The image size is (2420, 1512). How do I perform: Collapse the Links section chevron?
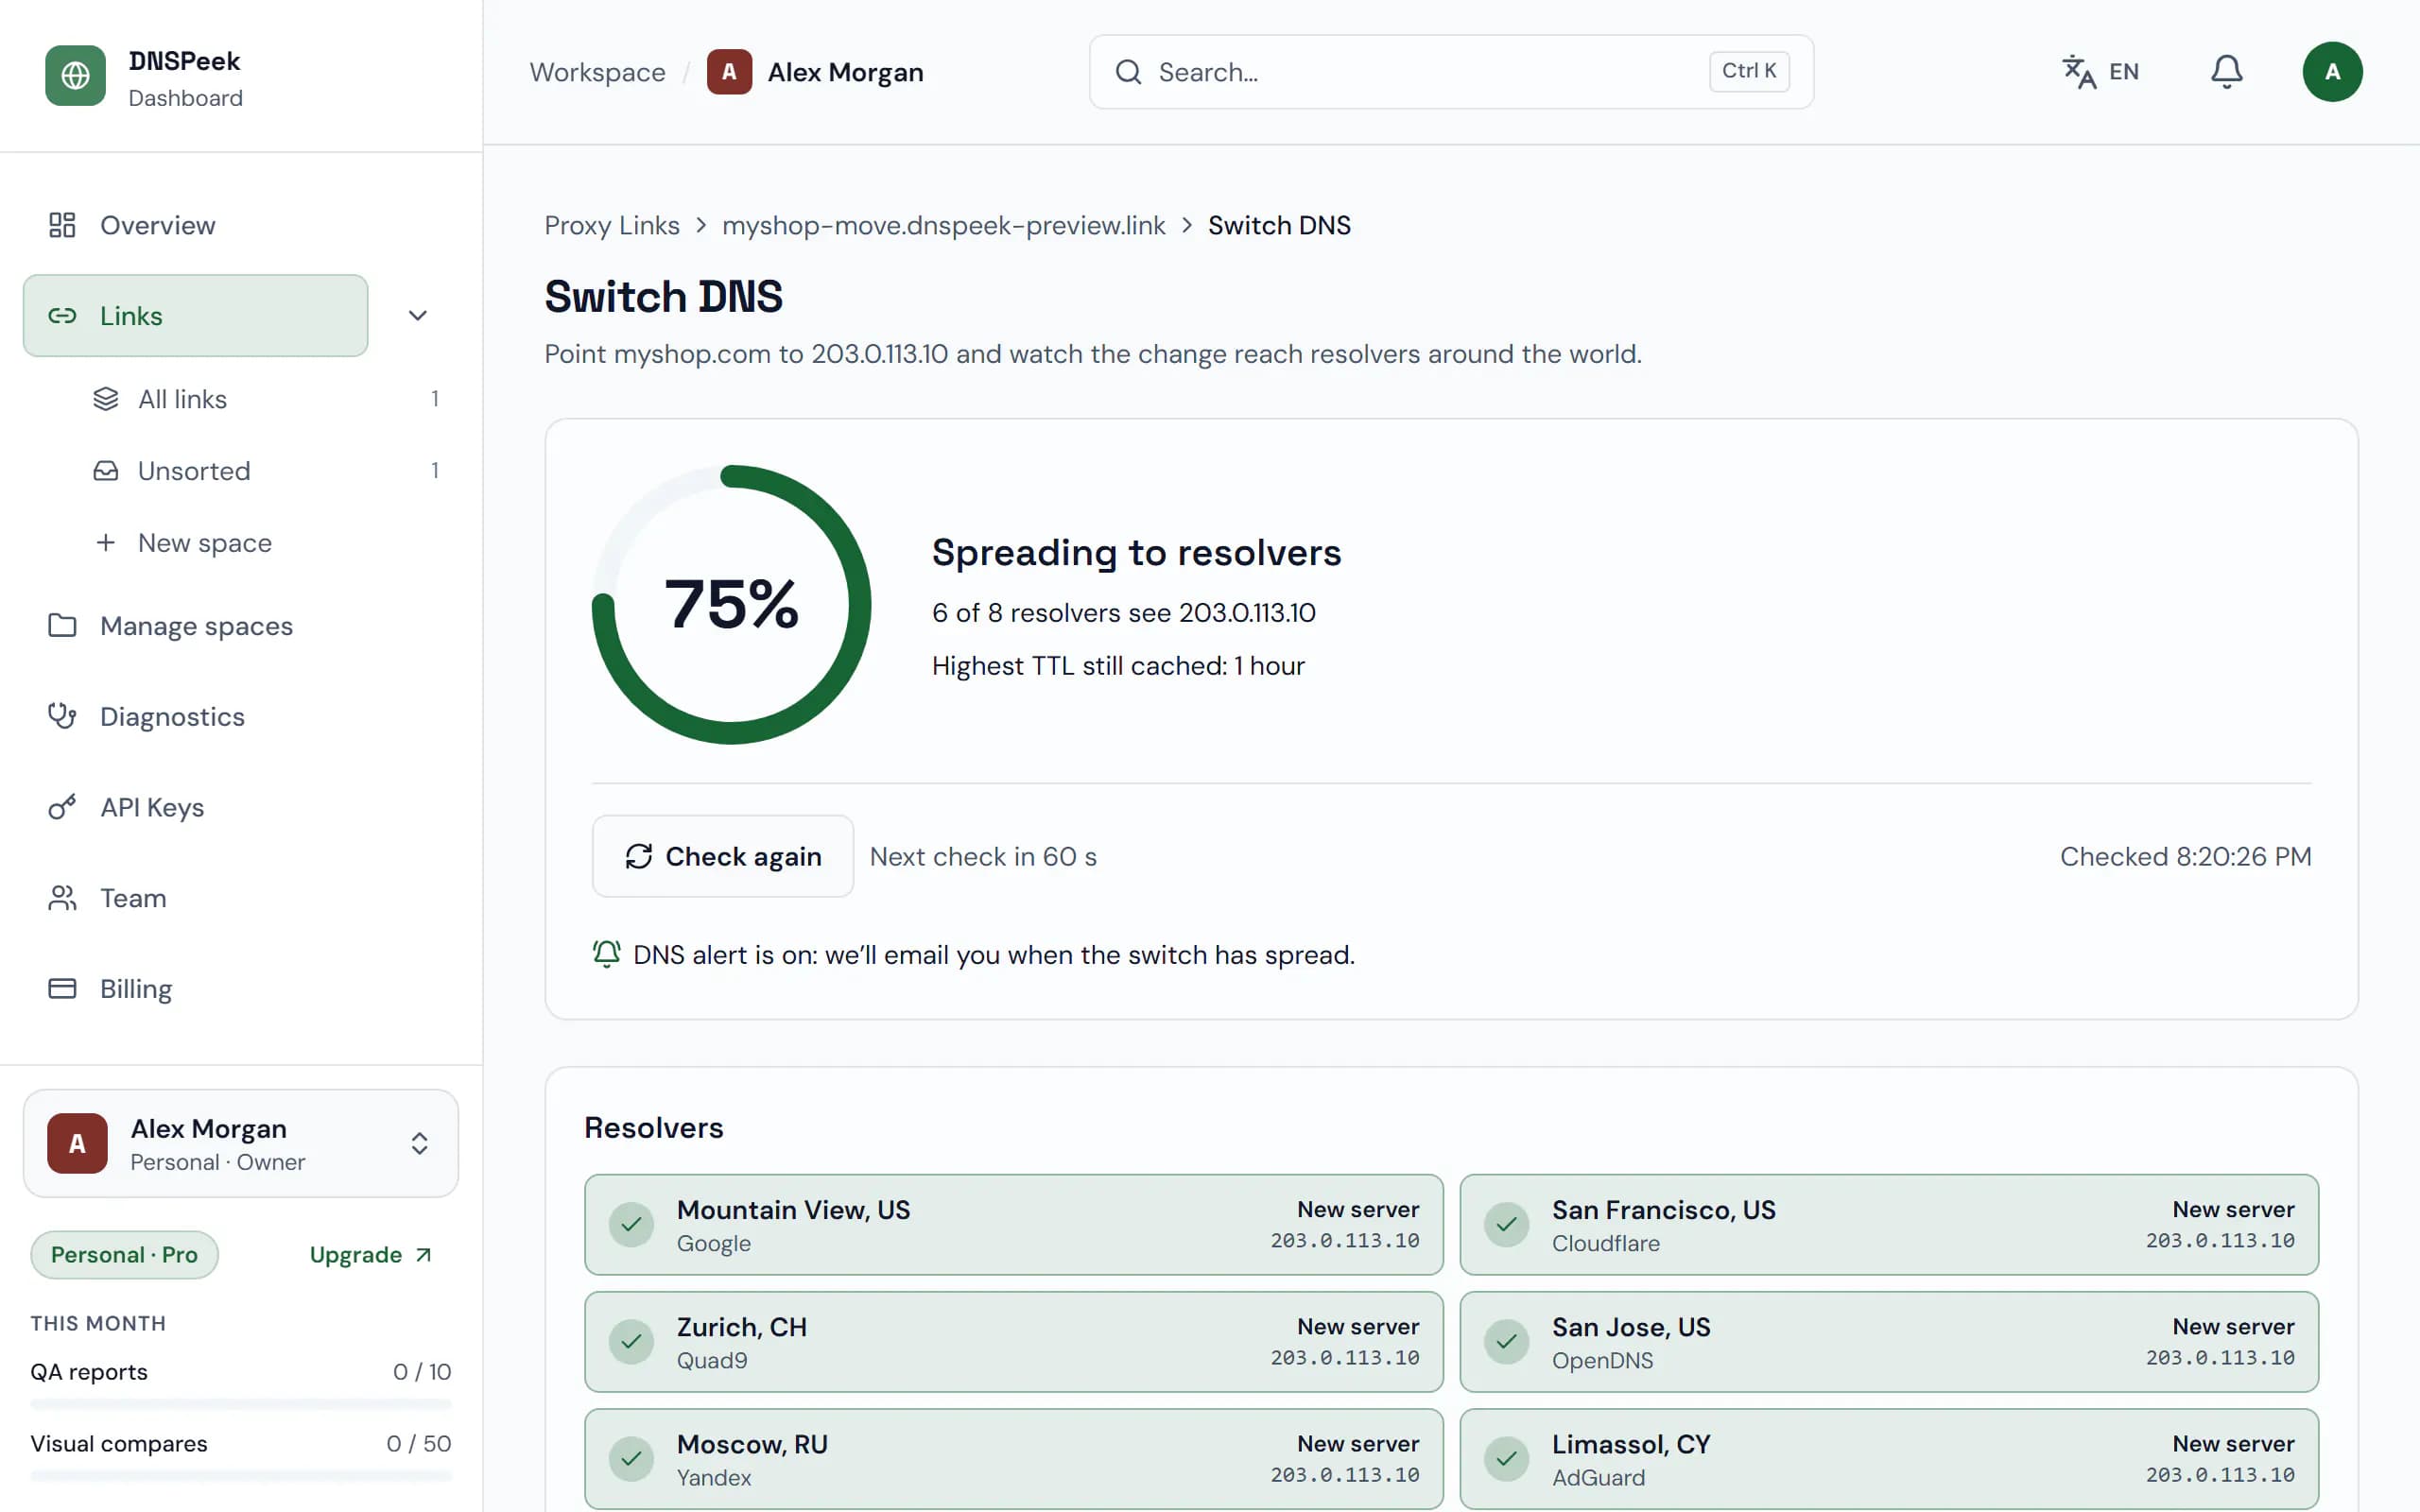(418, 316)
